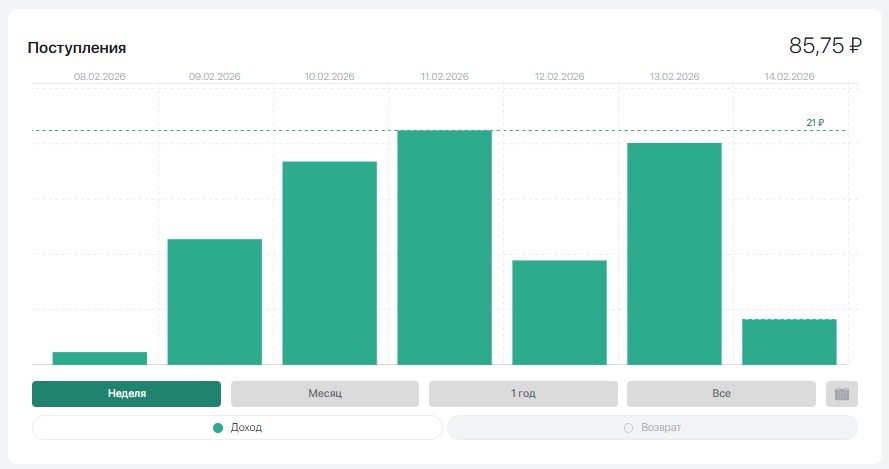Click the 14.02.2026 income bar
Screen dimensions: 889x469
pos(789,342)
